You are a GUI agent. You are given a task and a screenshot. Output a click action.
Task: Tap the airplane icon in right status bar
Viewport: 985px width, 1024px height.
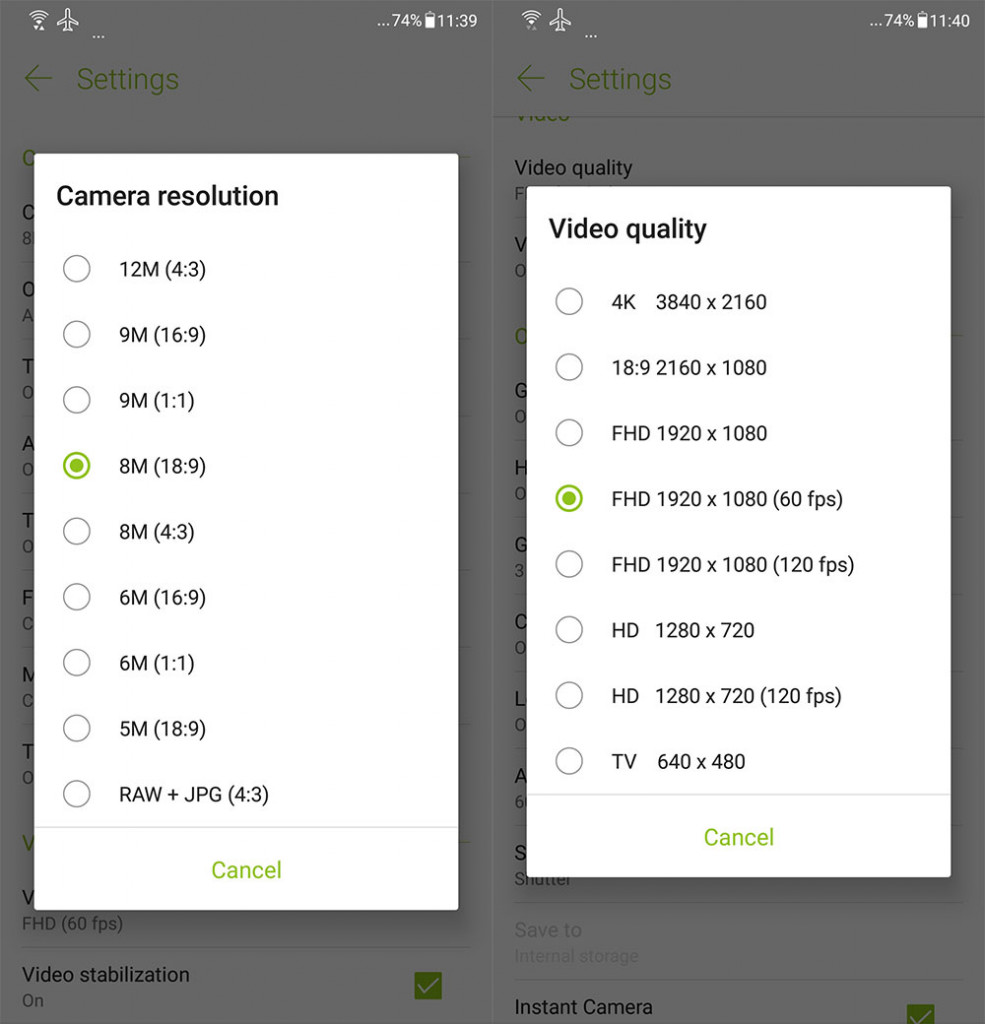tap(560, 20)
